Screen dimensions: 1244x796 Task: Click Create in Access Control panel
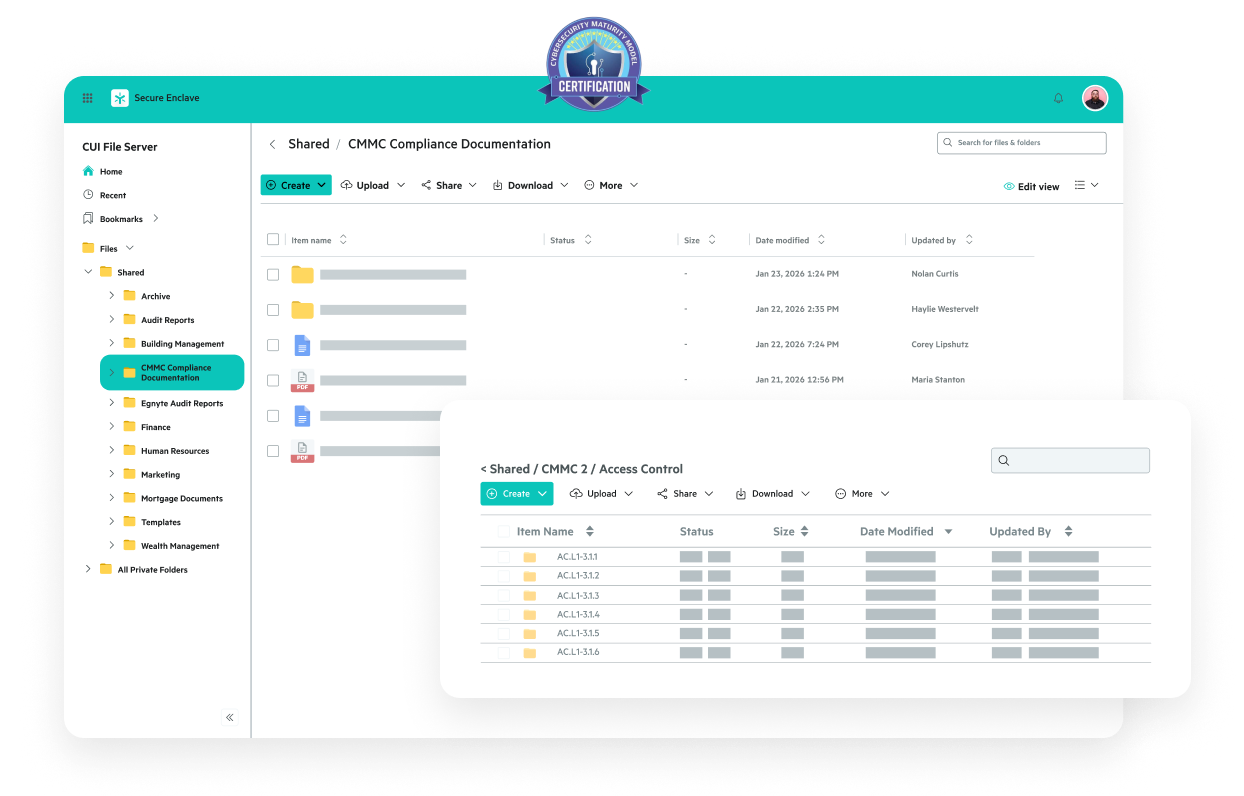coord(516,493)
